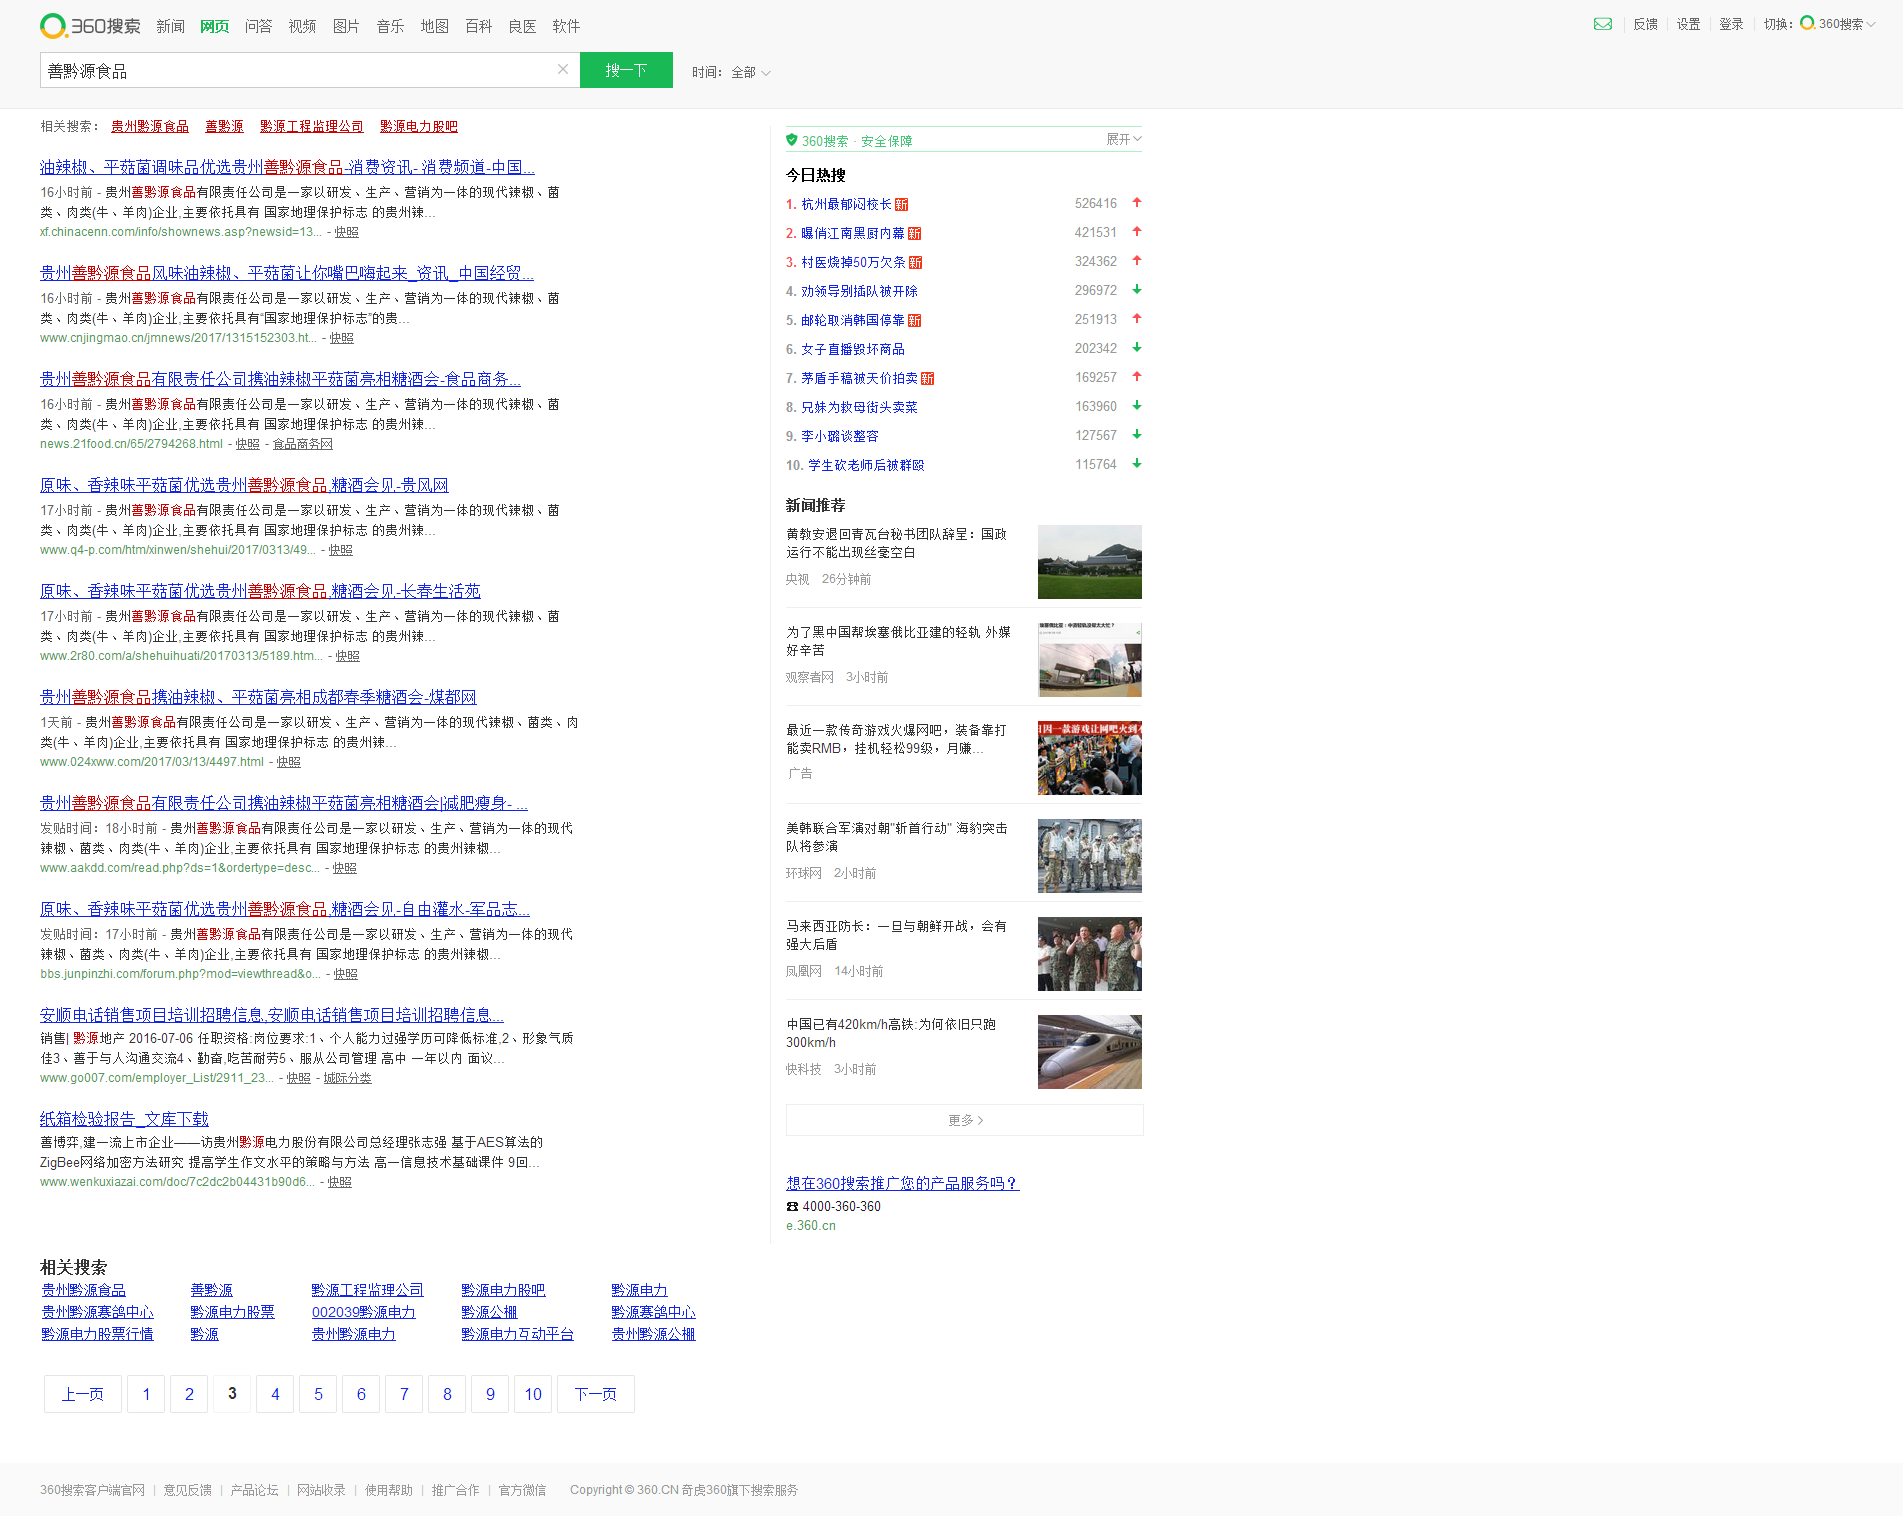Open result 油辣椒、平菇菌调味品优选贵州善黔源食品
1903x1516 pixels.
tap(287, 167)
